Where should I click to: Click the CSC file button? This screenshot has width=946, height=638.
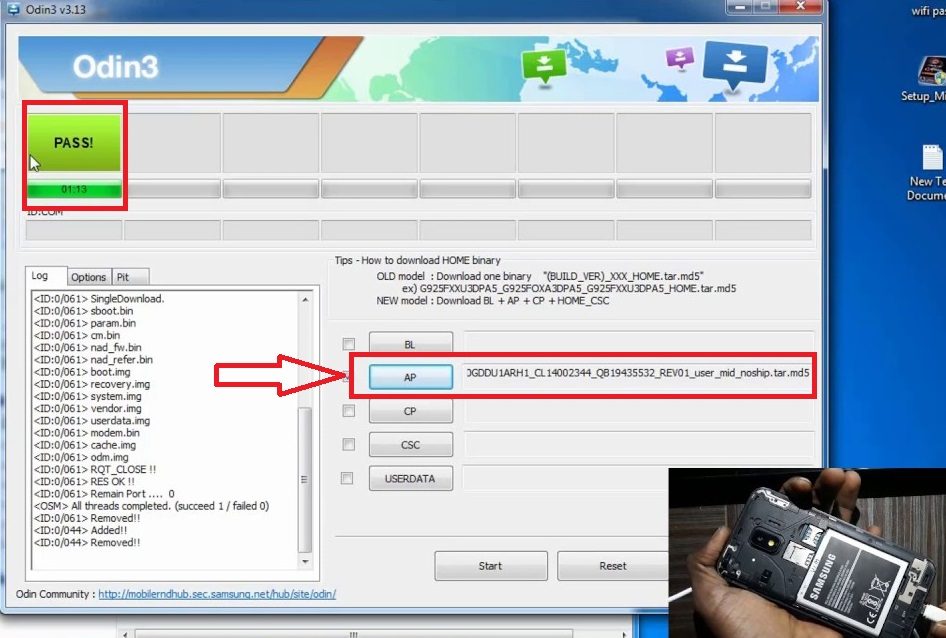click(x=410, y=445)
